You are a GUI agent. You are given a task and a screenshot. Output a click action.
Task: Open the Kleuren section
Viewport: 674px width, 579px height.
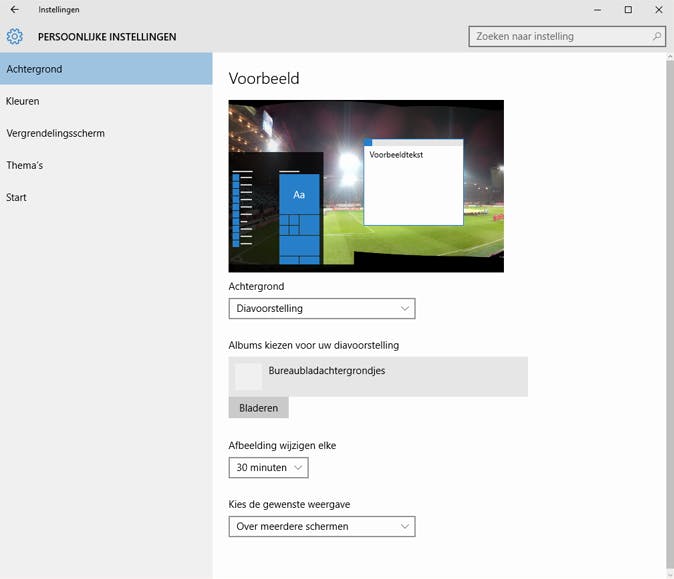point(106,101)
